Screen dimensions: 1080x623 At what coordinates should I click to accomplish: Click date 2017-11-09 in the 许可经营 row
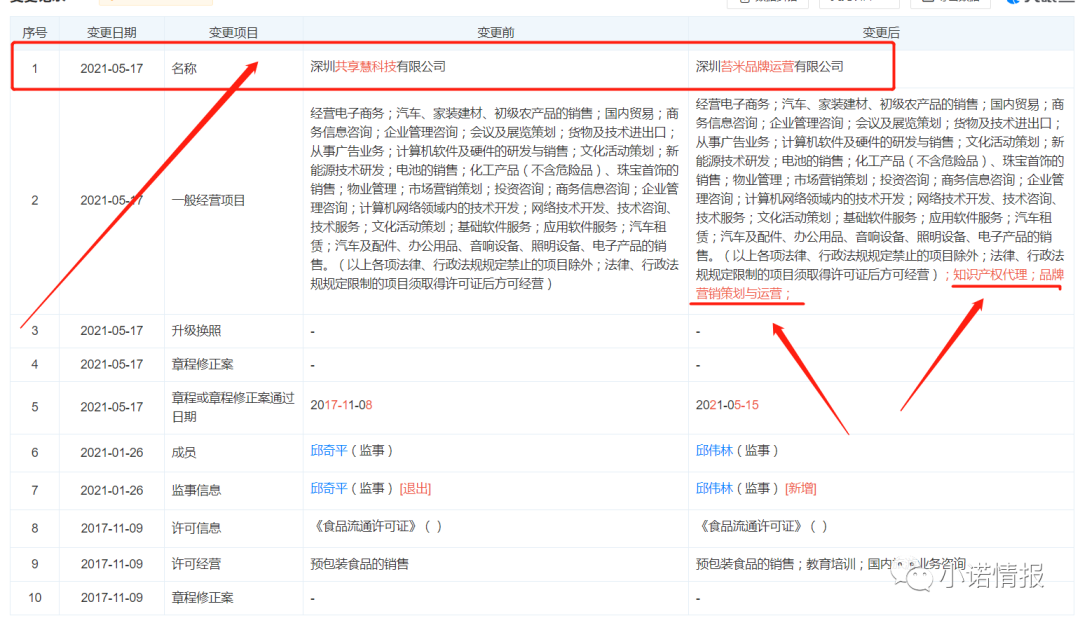(x=112, y=564)
